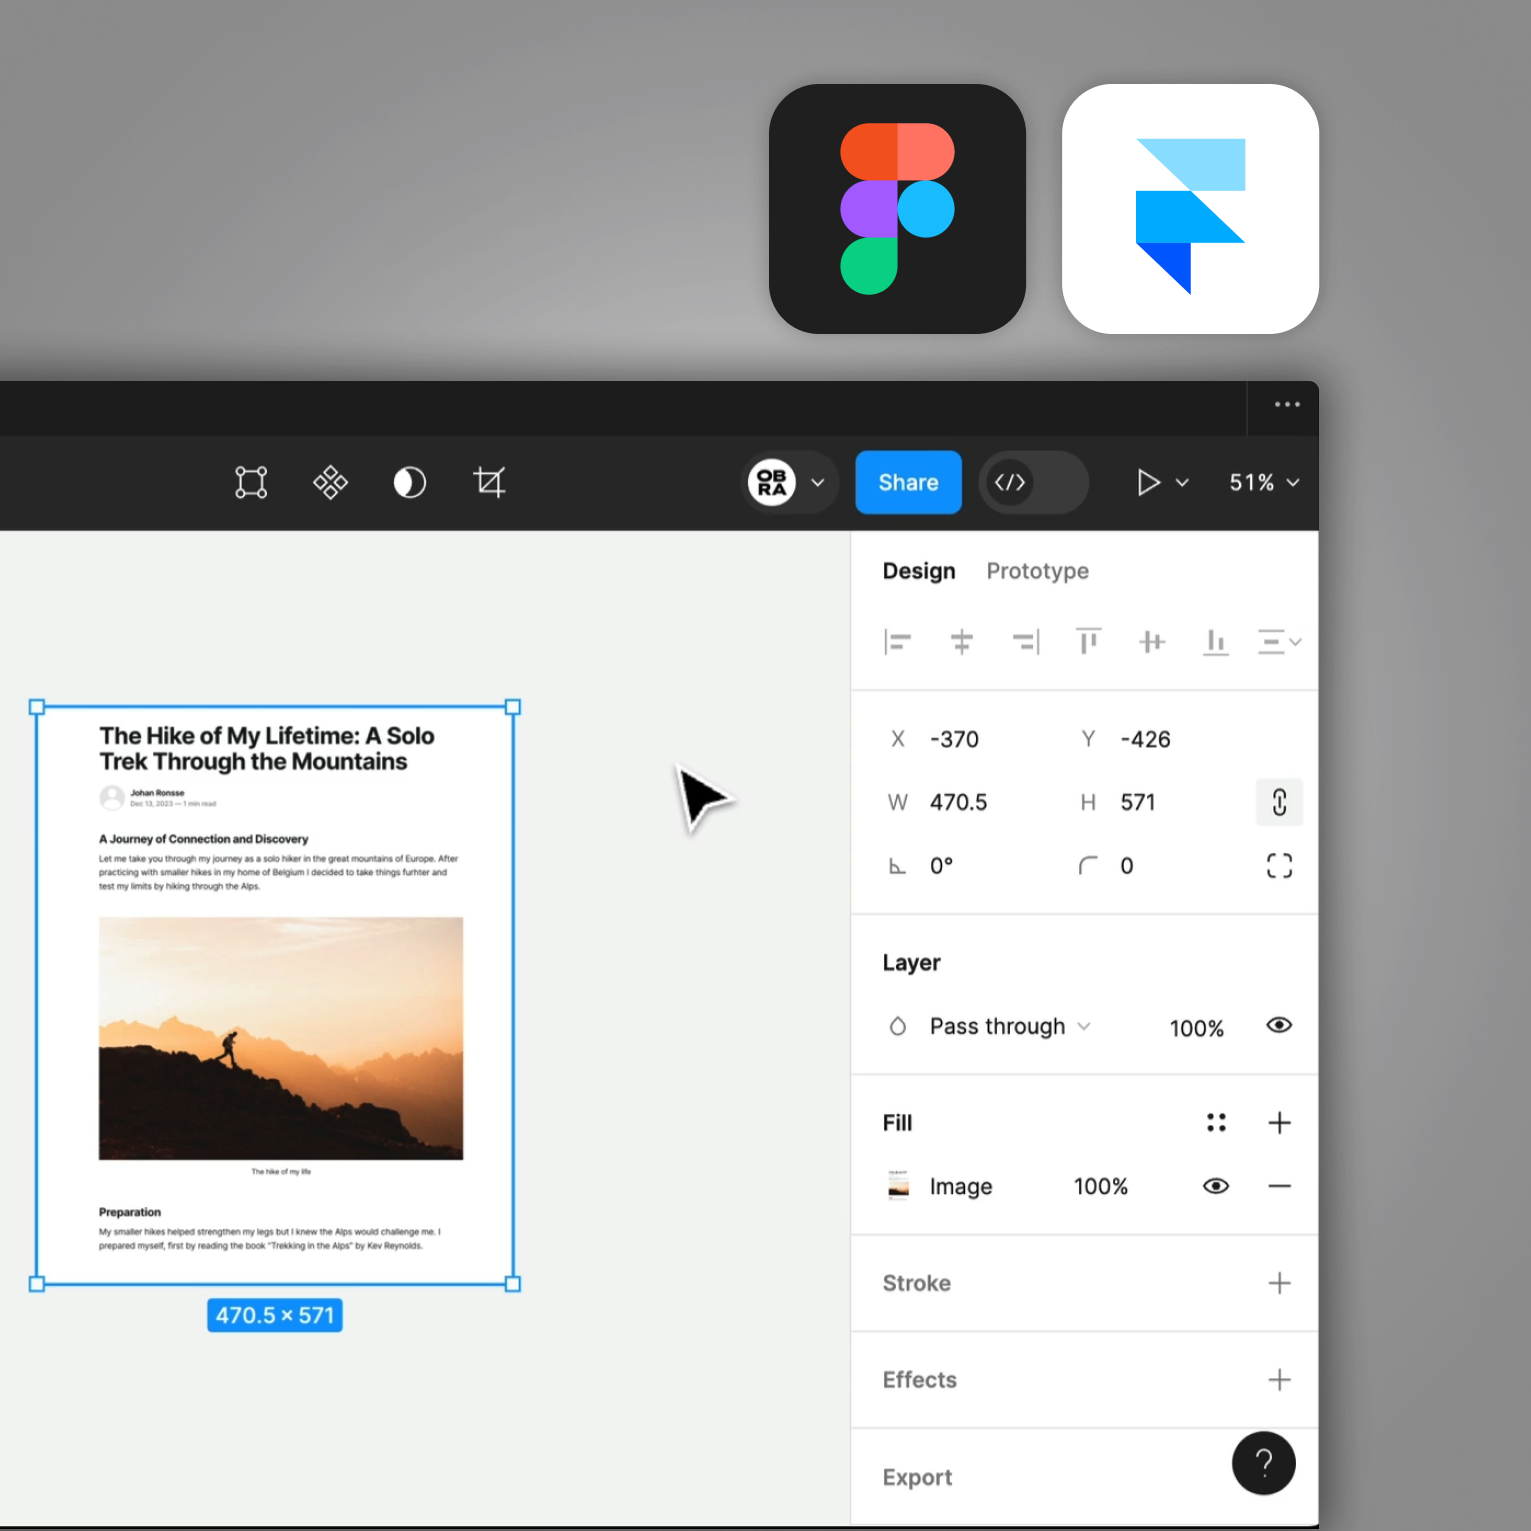Click the create component icon
Viewport: 1531px width, 1531px height.
330,482
